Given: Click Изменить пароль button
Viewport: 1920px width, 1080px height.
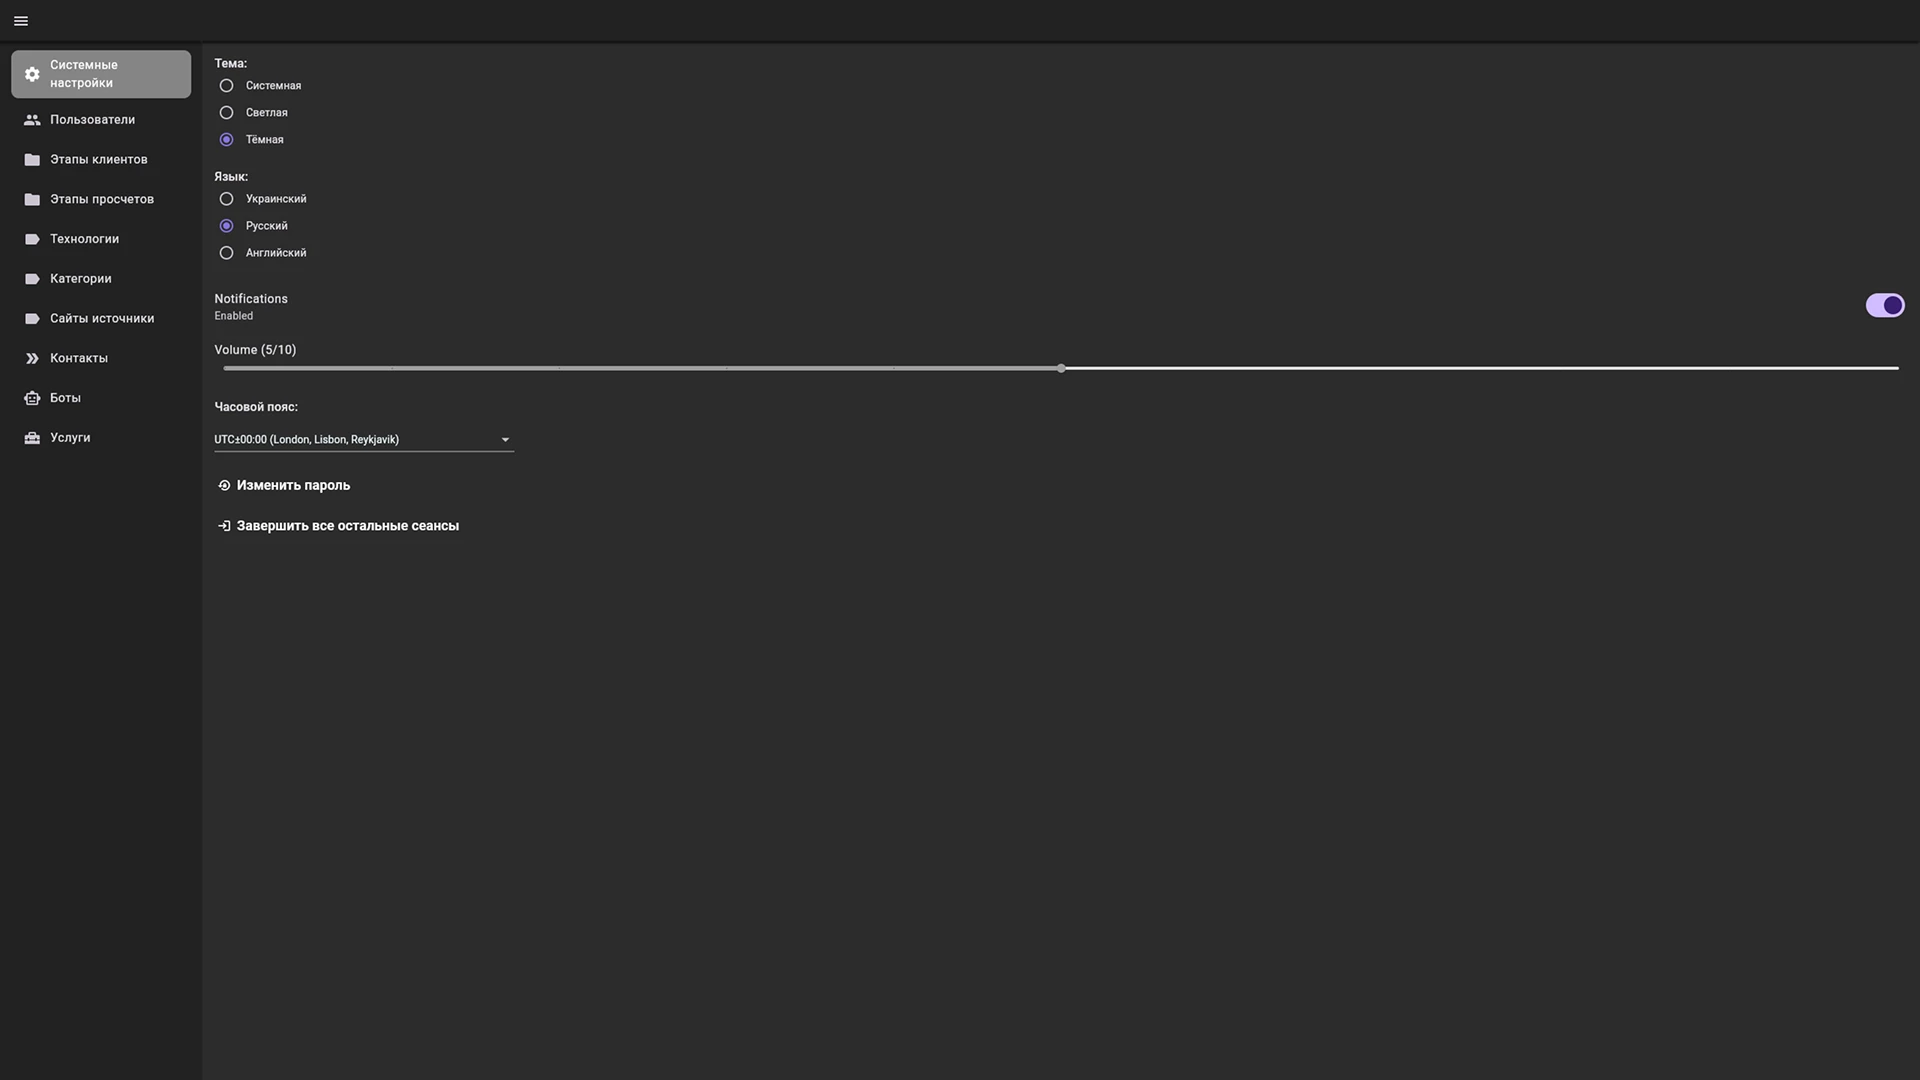Looking at the screenshot, I should point(293,486).
